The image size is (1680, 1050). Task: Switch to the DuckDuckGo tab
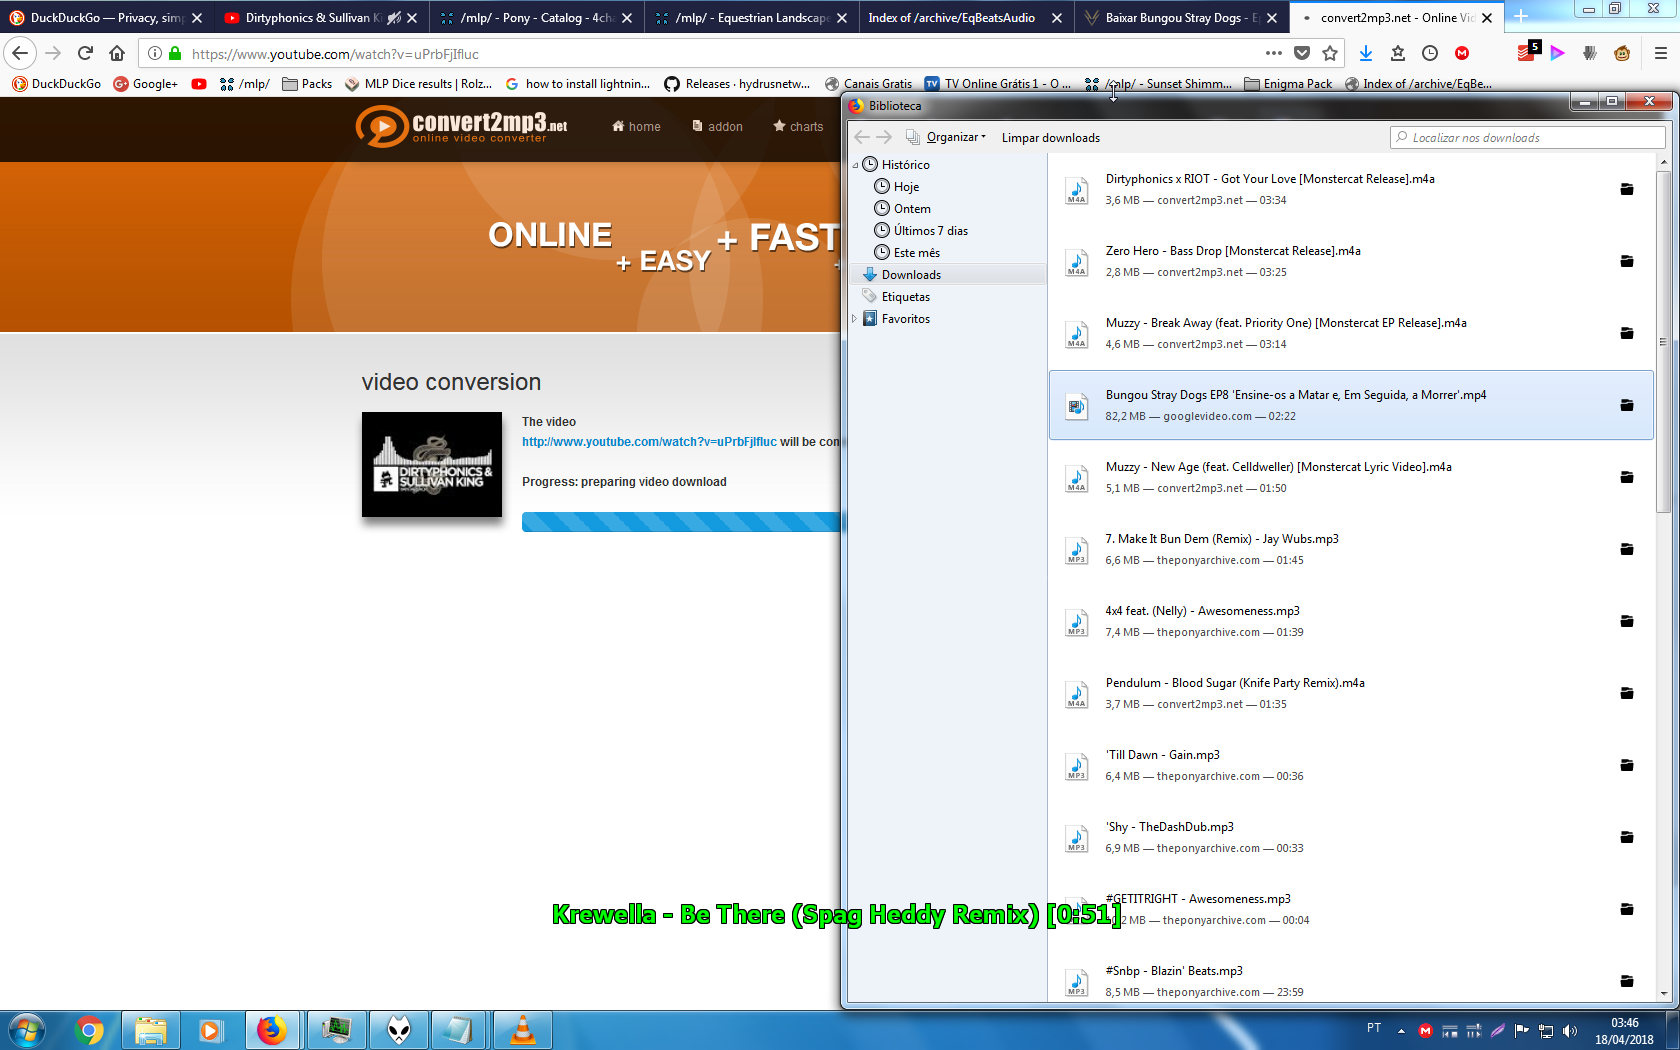100,18
